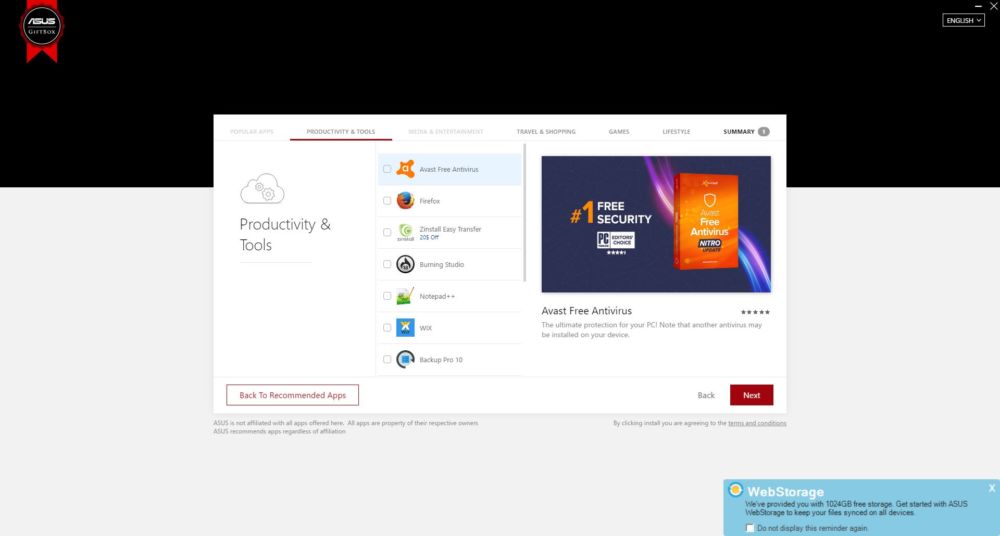1000x536 pixels.
Task: Tick the WIX checkbox
Action: coord(387,327)
